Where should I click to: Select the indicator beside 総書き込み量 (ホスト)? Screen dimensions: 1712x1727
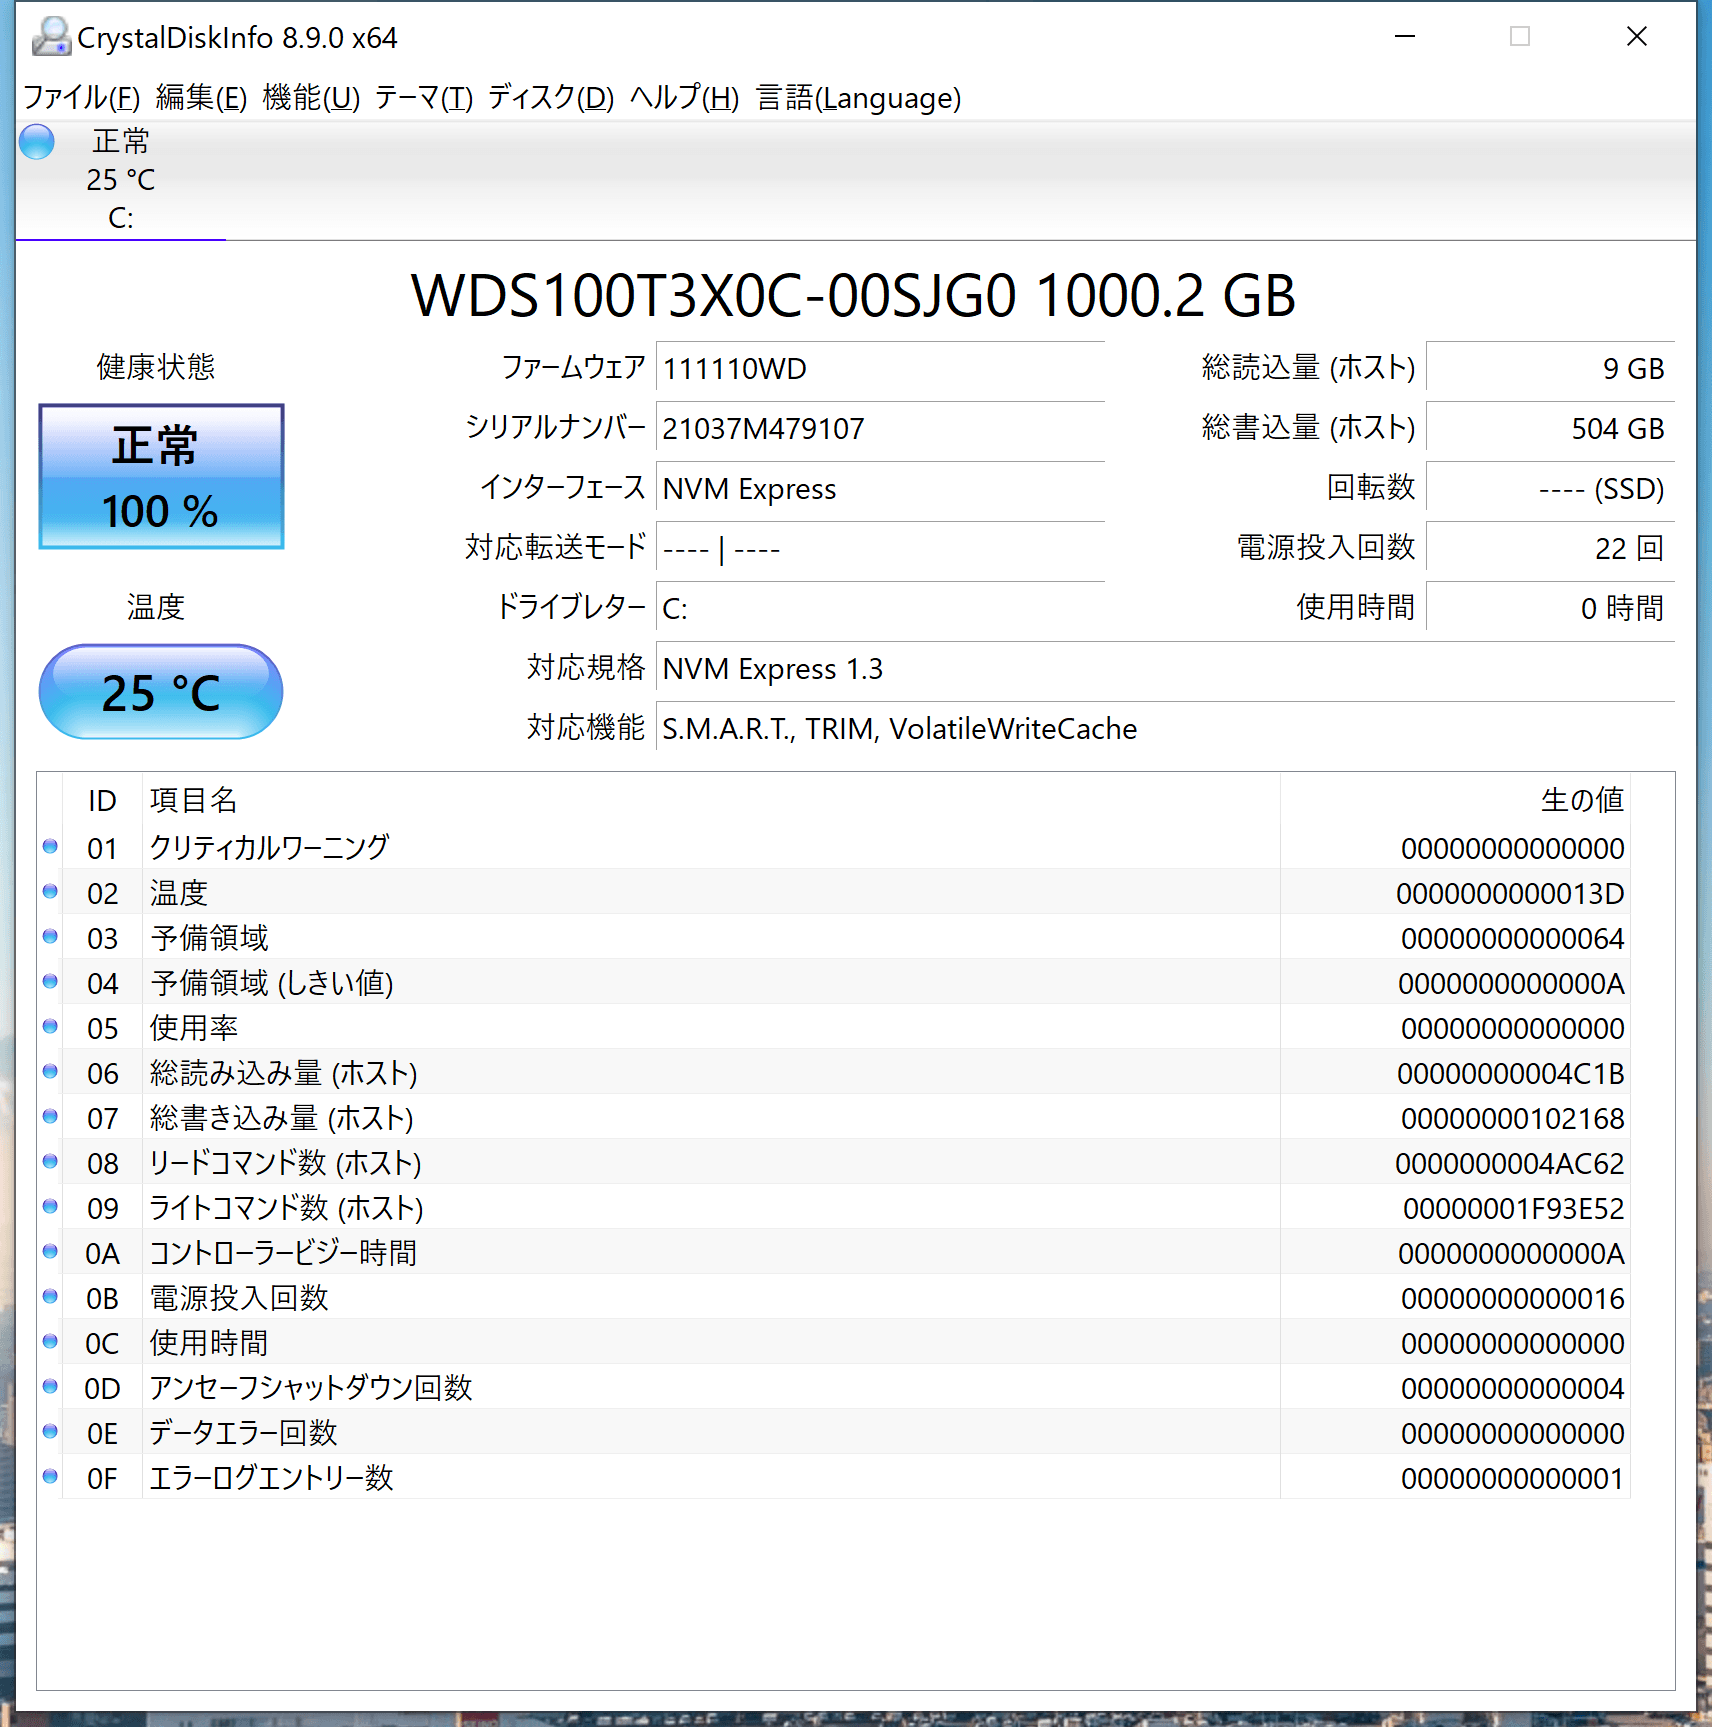pyautogui.click(x=50, y=1118)
